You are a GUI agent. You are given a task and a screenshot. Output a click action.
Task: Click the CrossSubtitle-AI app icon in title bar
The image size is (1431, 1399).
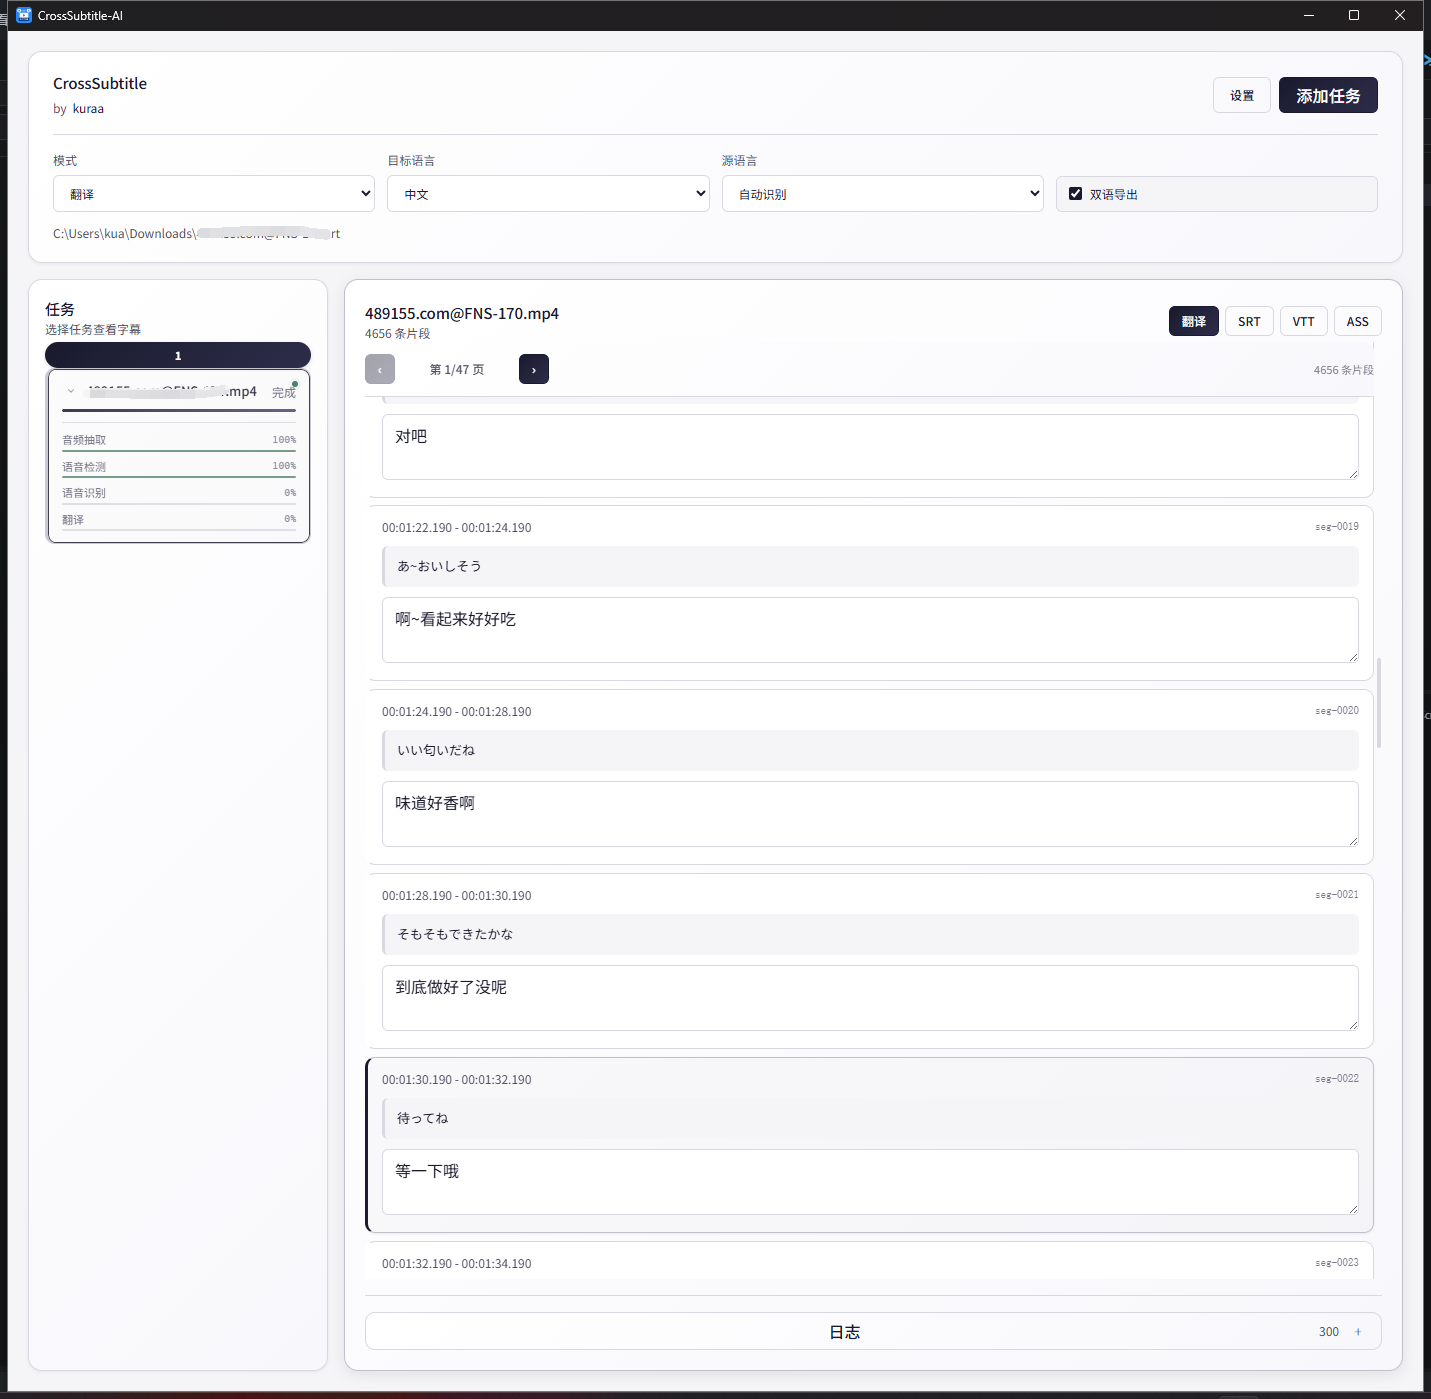pos(24,15)
